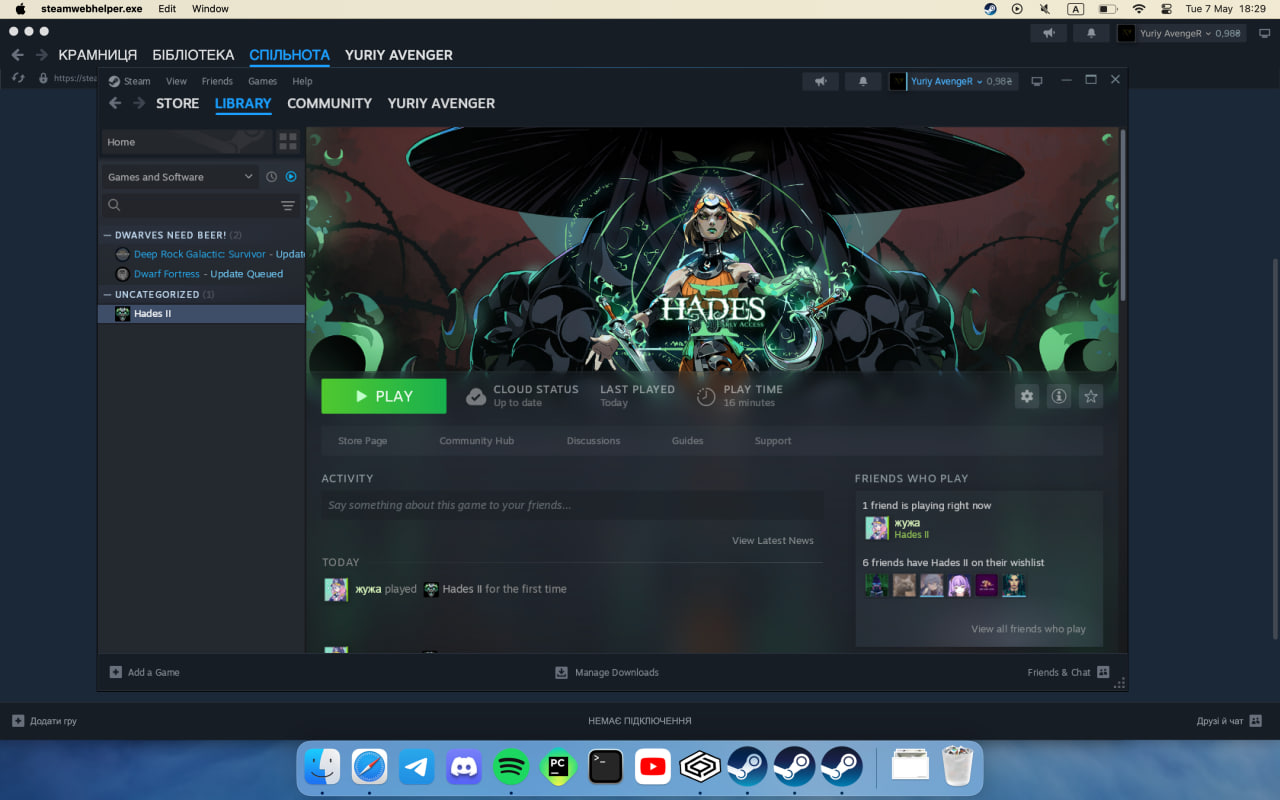1280x800 pixels.
Task: Open the Wi-Fi status menu
Action: (1137, 9)
